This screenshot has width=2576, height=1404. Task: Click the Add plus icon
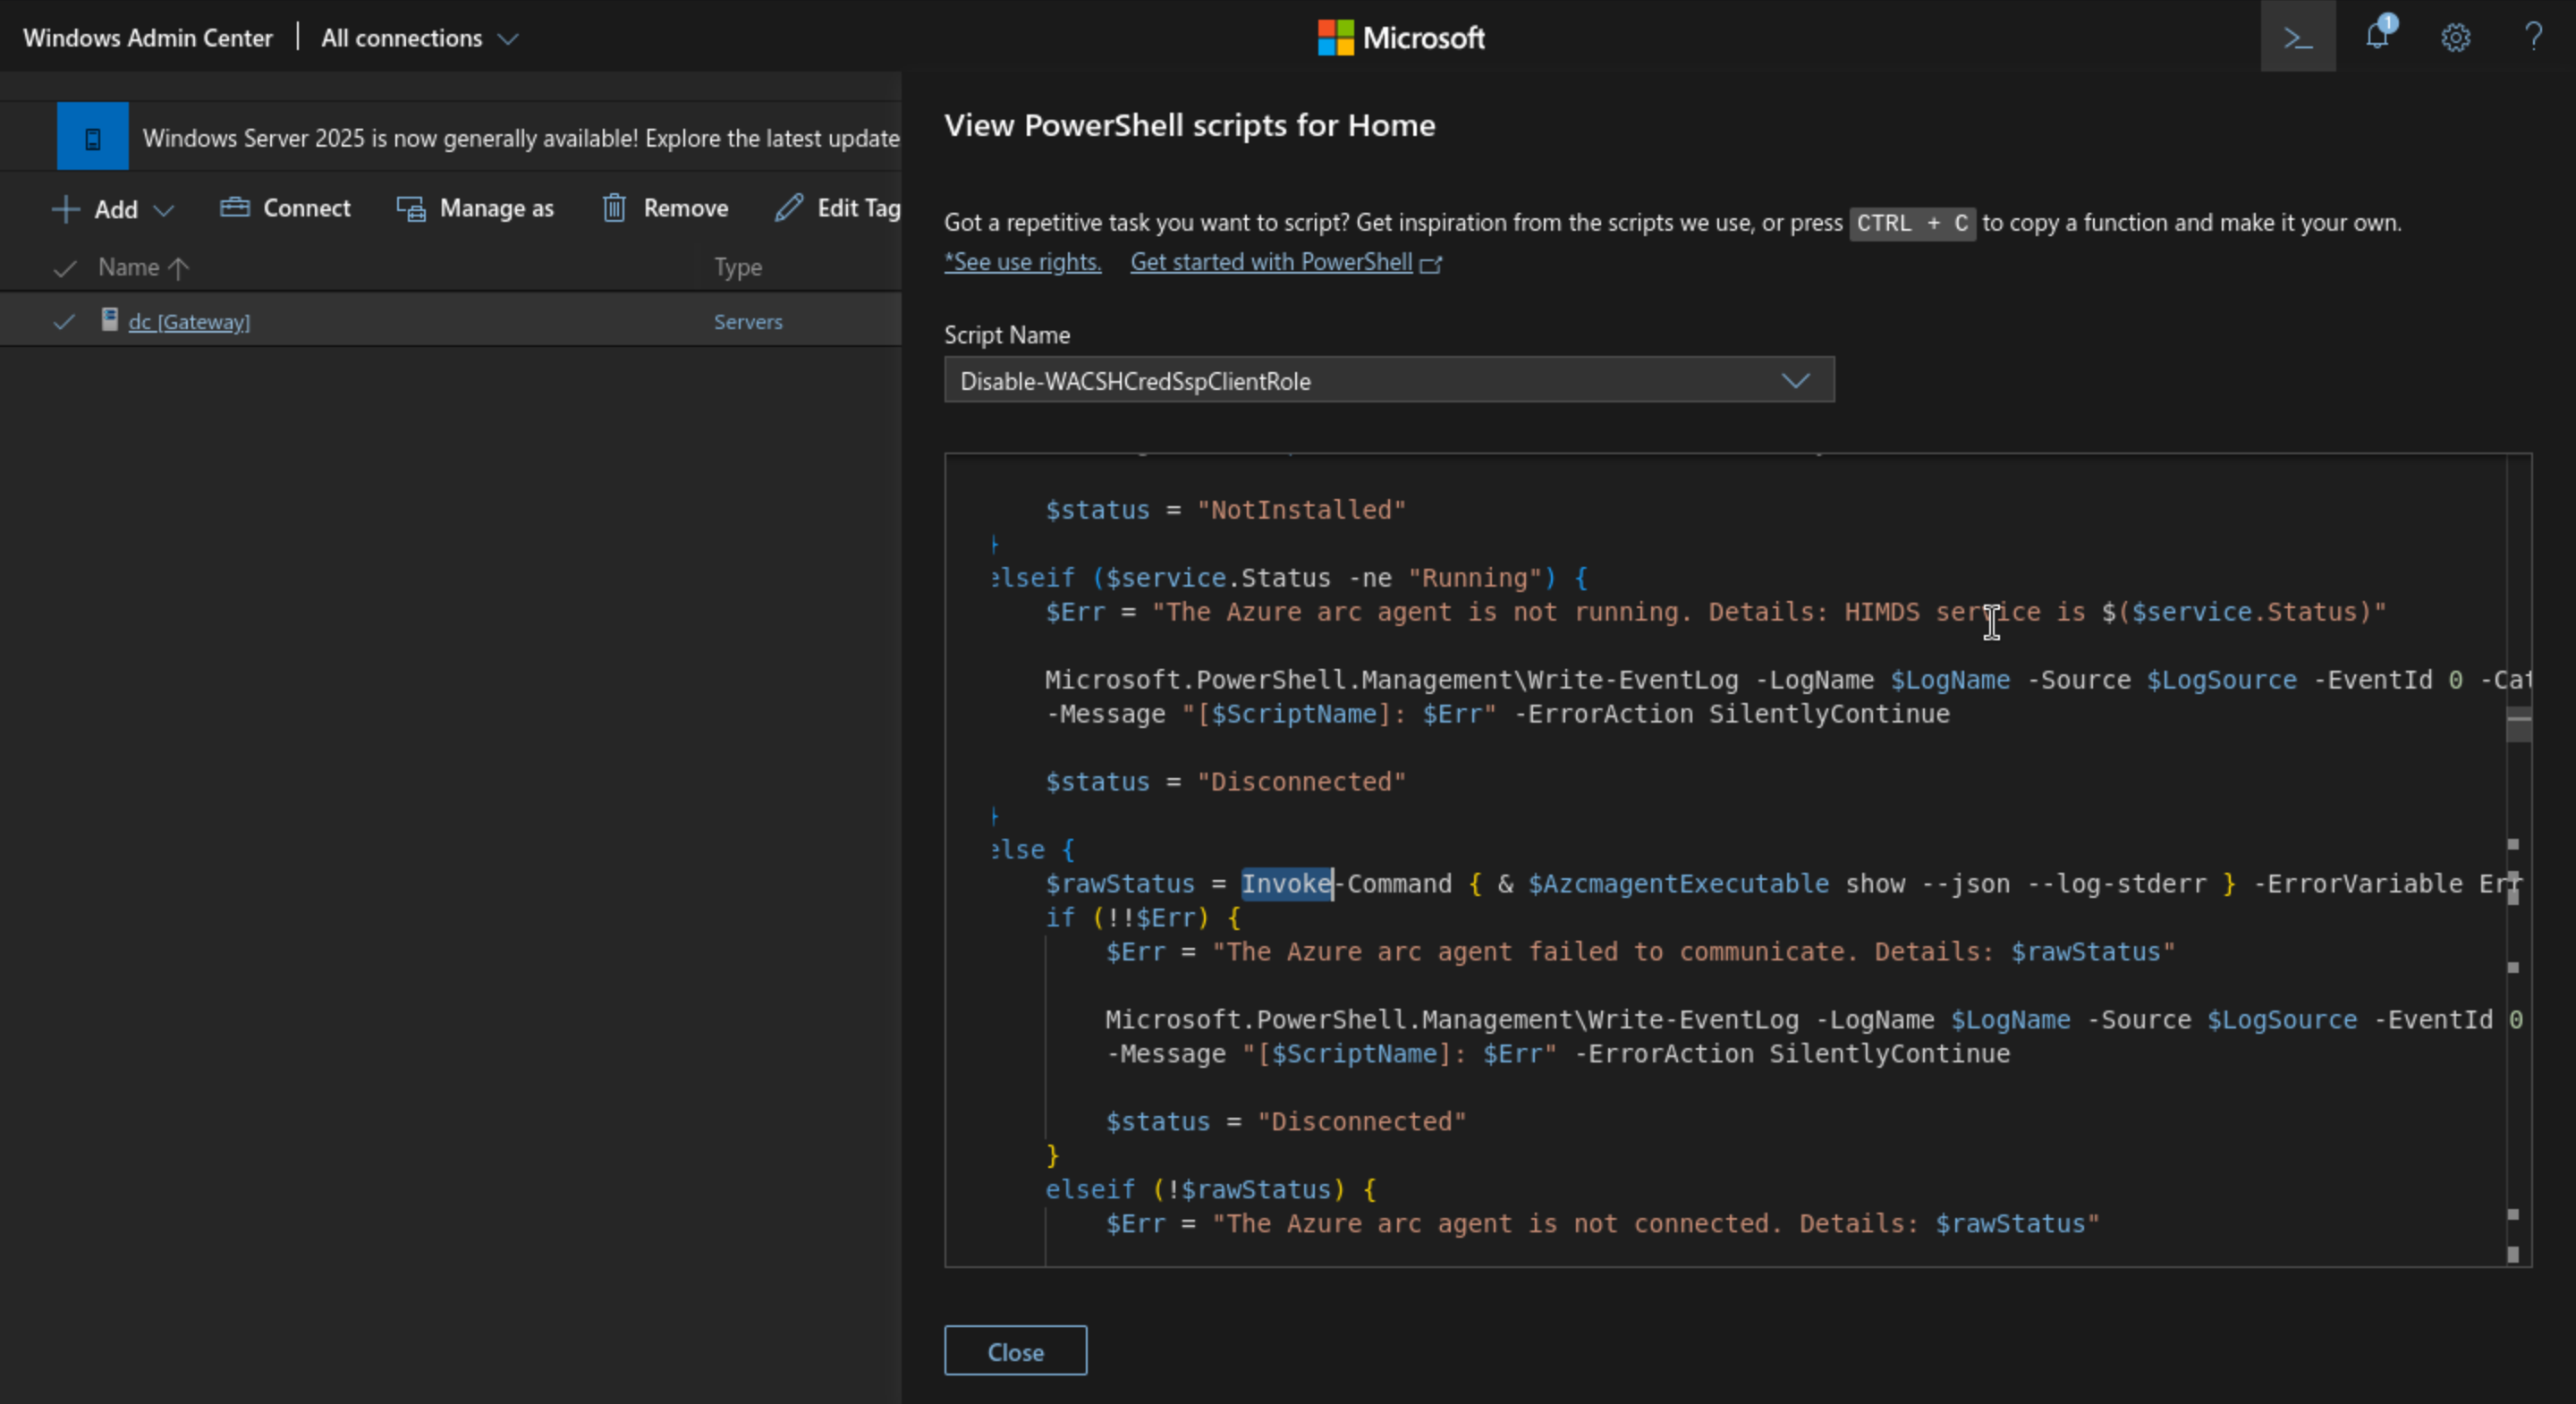point(65,209)
